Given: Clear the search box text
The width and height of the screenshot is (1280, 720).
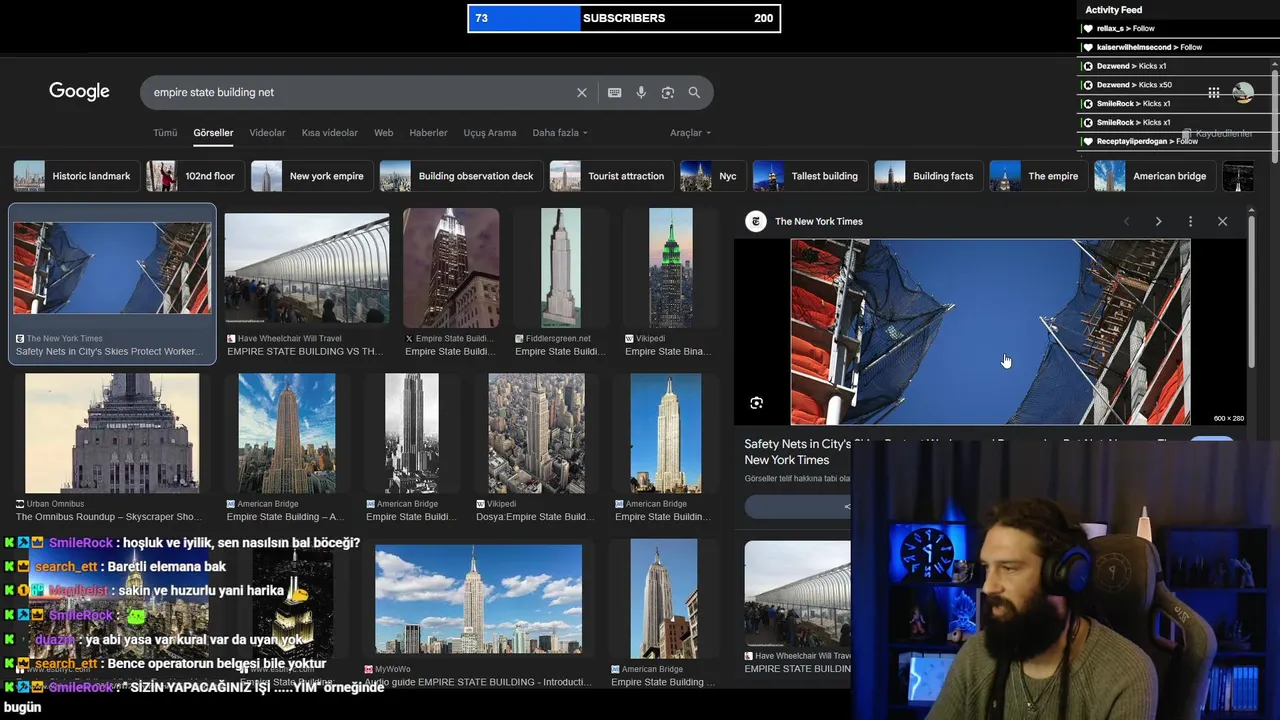Looking at the screenshot, I should tap(582, 92).
